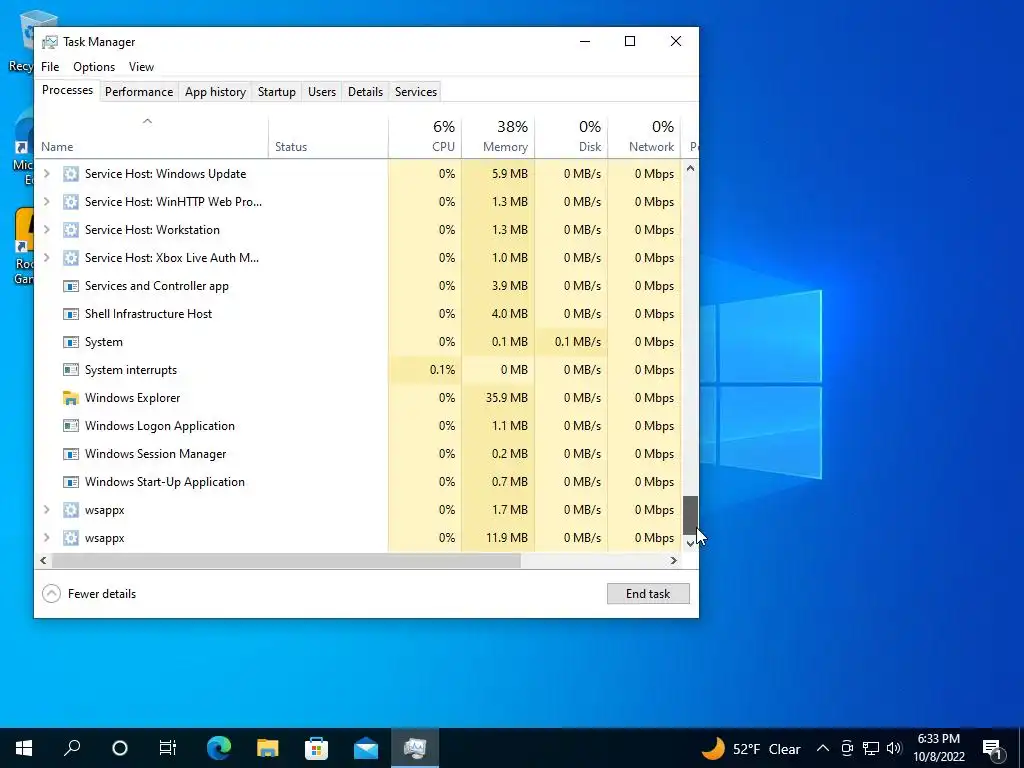Sort by the Disk column header

point(571,137)
